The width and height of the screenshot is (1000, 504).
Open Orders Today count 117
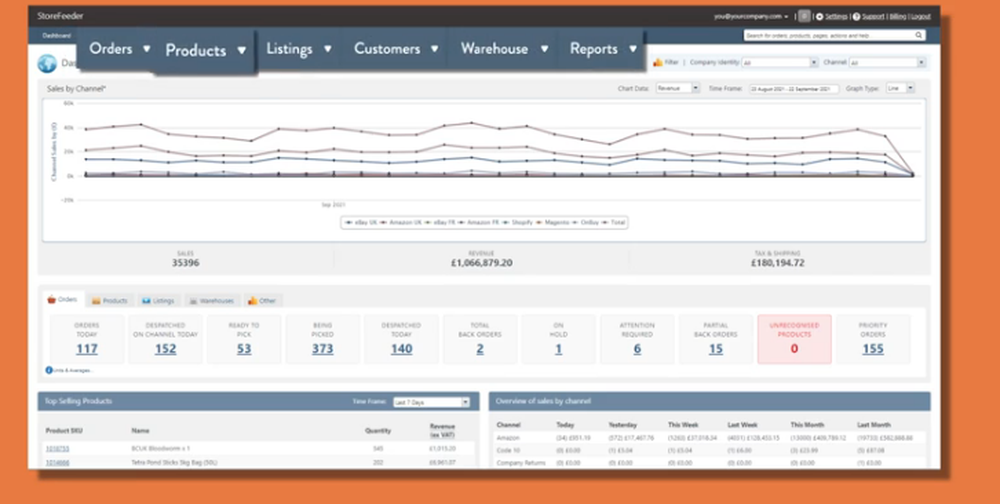[87, 349]
